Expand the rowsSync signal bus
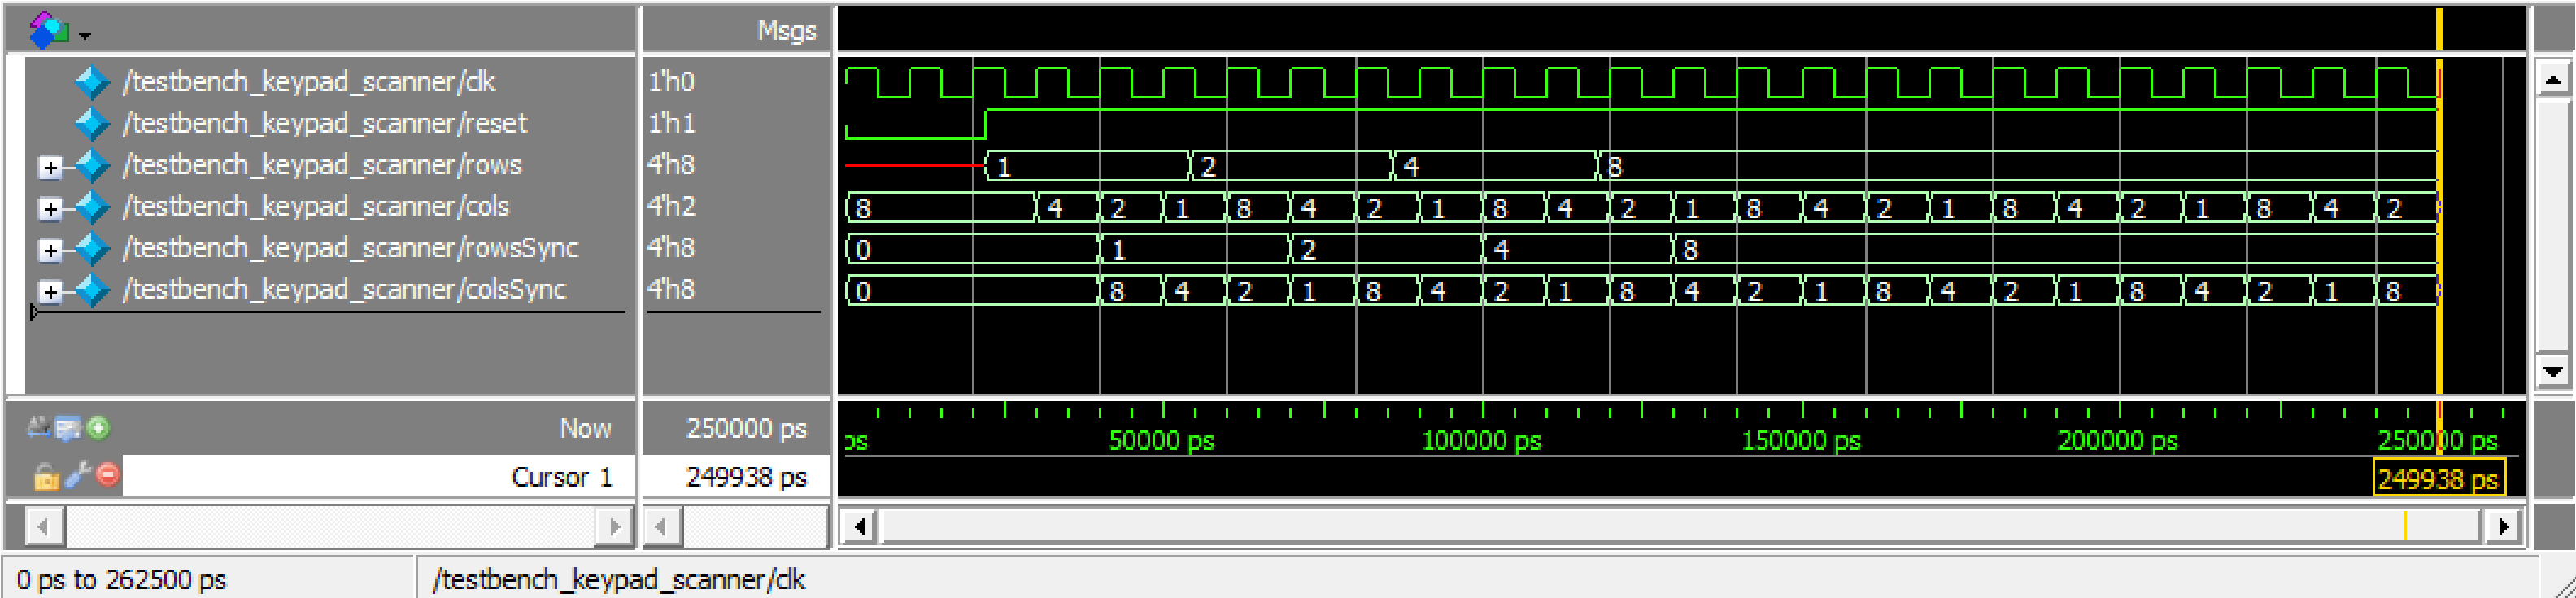 click(49, 250)
